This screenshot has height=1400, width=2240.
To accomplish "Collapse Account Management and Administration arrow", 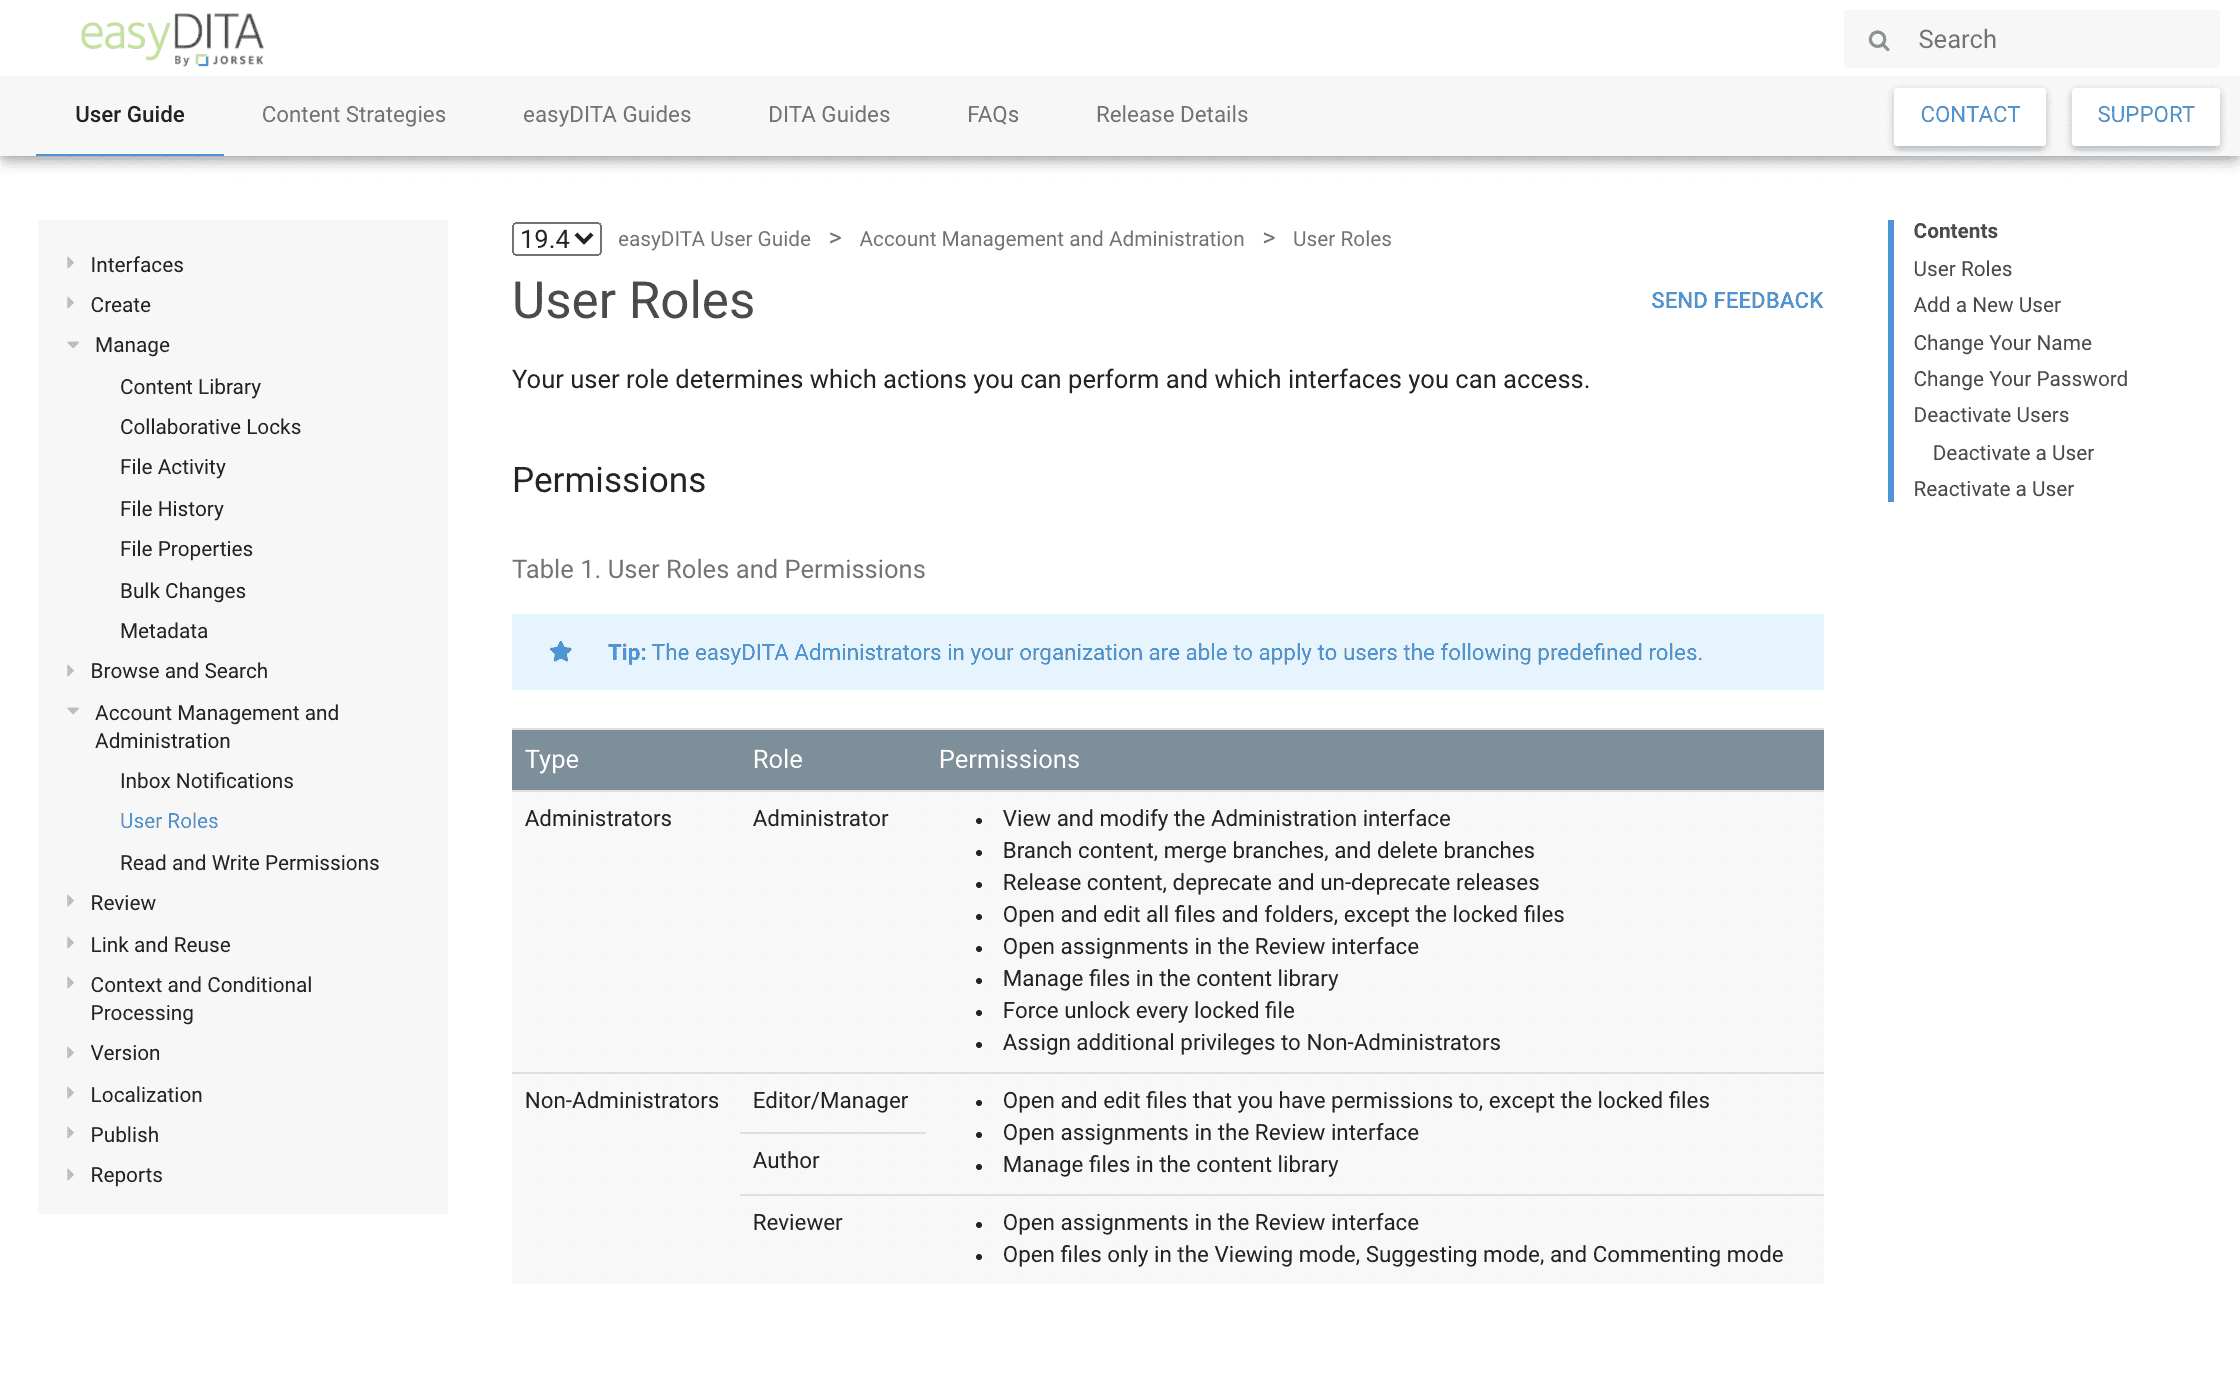I will click(73, 711).
